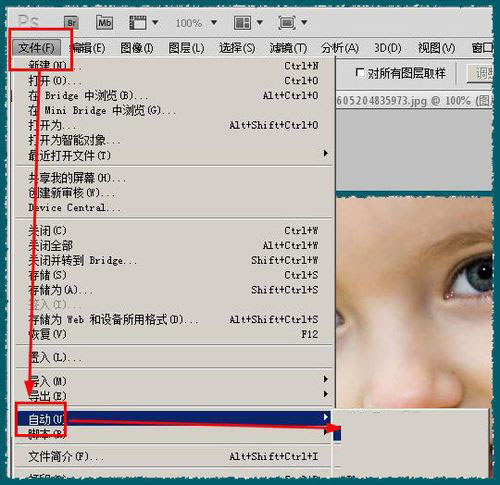The height and width of the screenshot is (485, 500).
Task: Choose 在 Bridge 中浏览(B)... entry
Action: point(174,96)
